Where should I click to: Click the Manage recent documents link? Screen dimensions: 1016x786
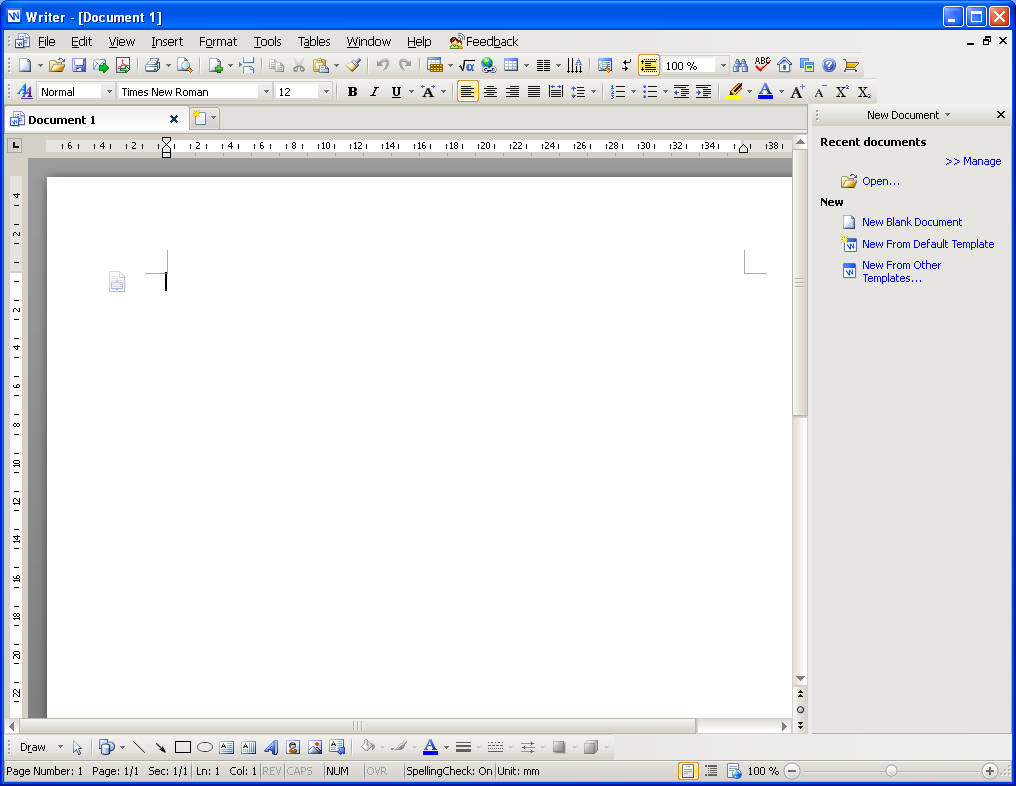[973, 161]
